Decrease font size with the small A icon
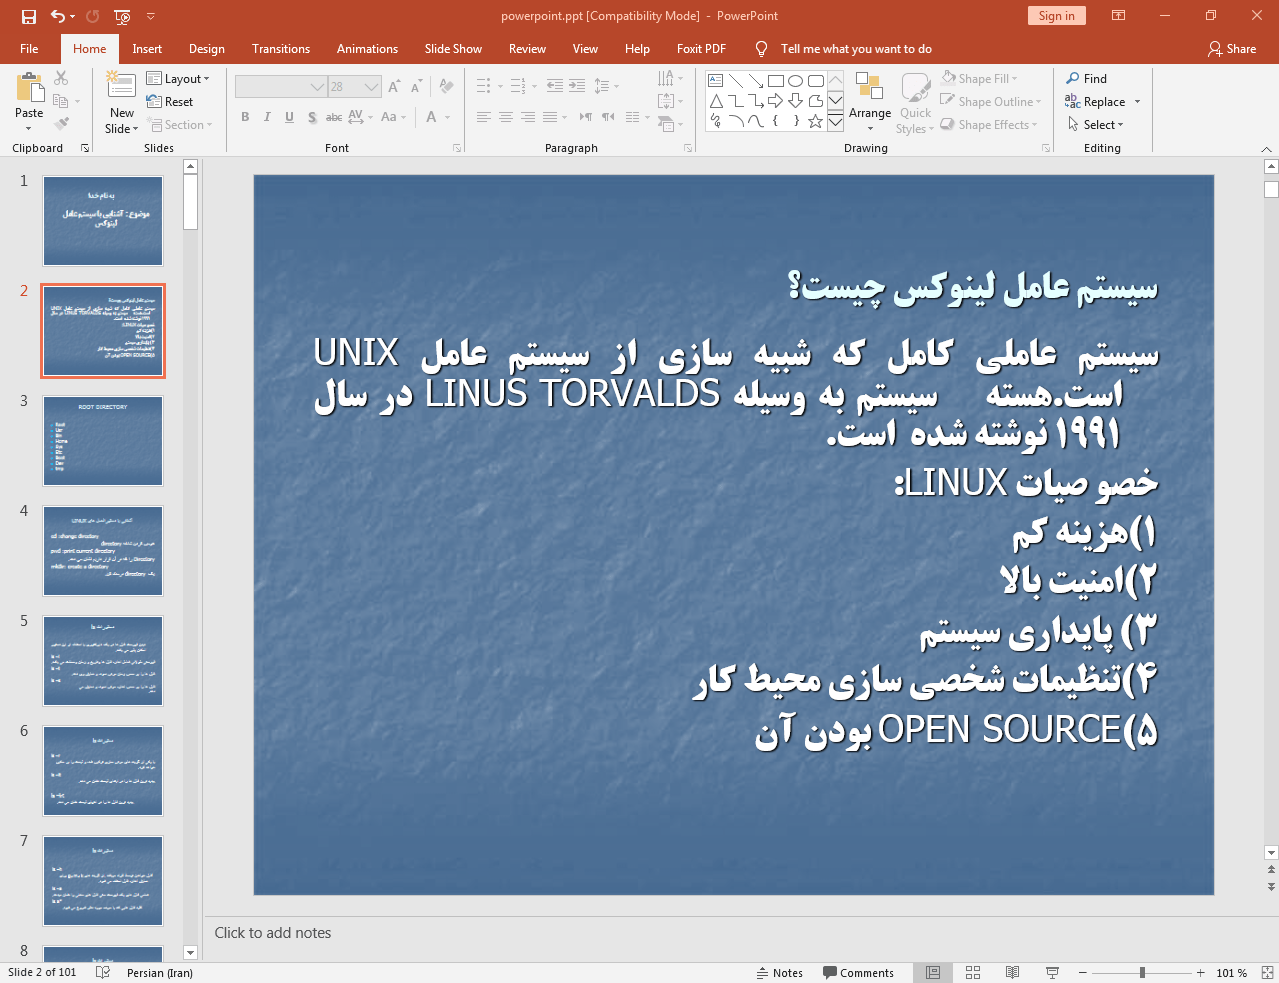 [416, 87]
